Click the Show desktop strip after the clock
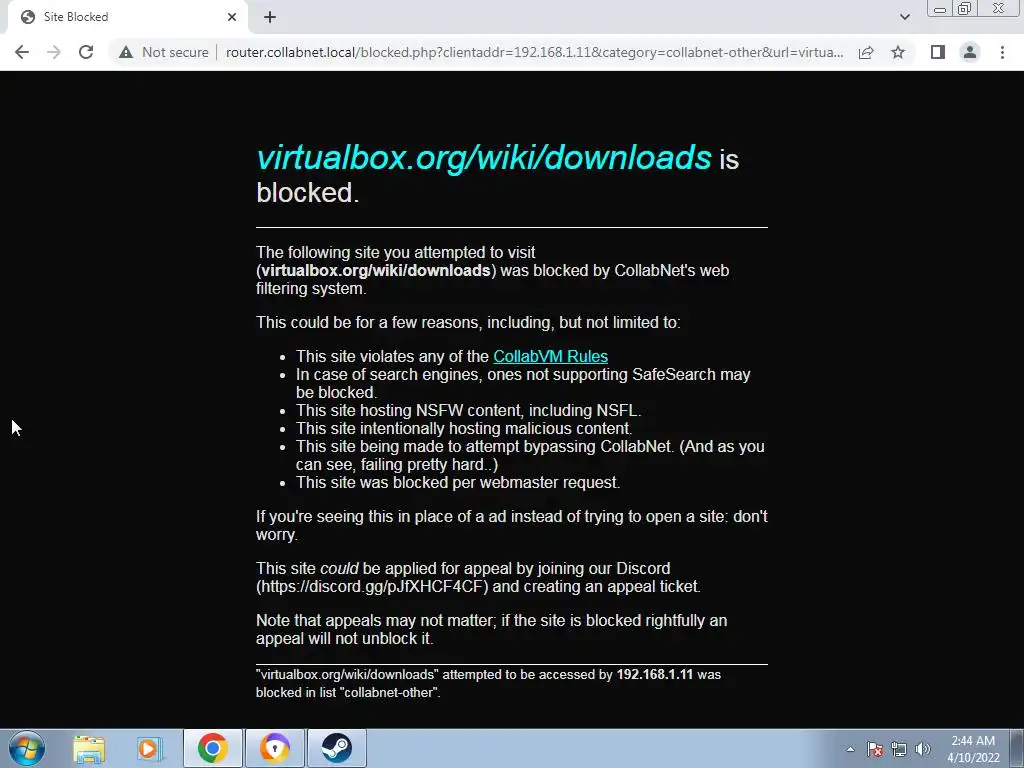 tap(1017, 748)
